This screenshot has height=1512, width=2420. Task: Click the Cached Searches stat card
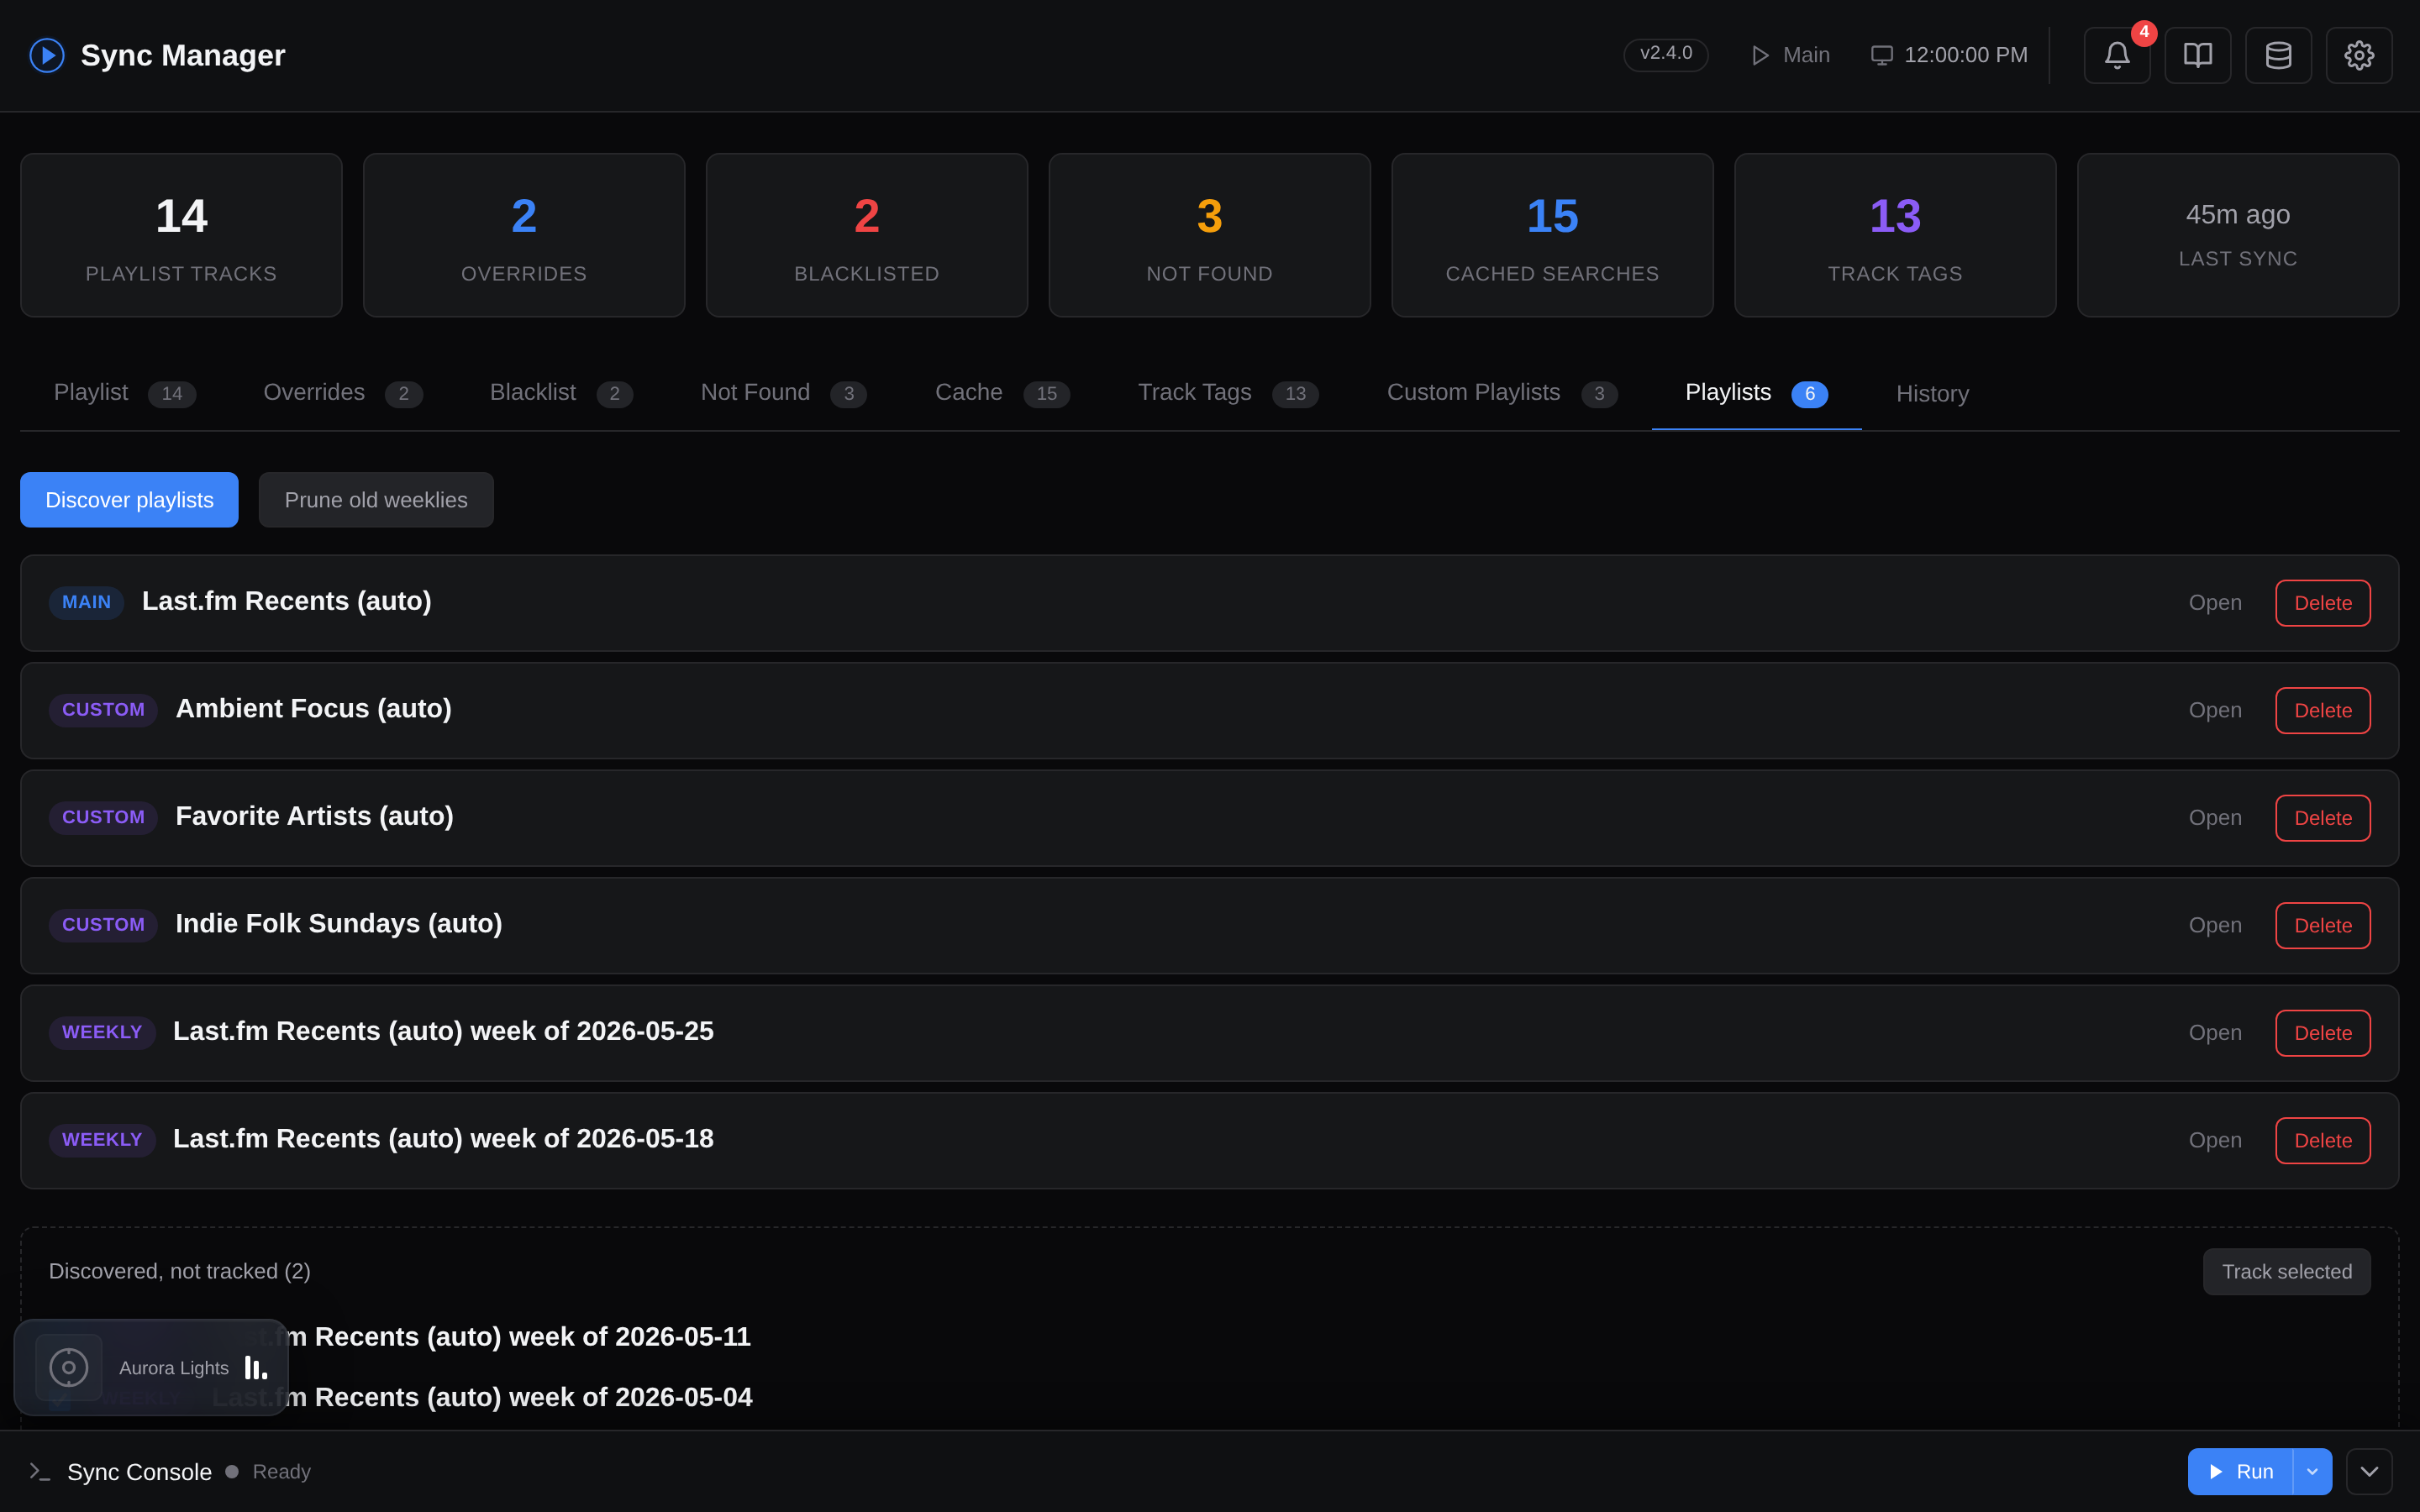1552,235
